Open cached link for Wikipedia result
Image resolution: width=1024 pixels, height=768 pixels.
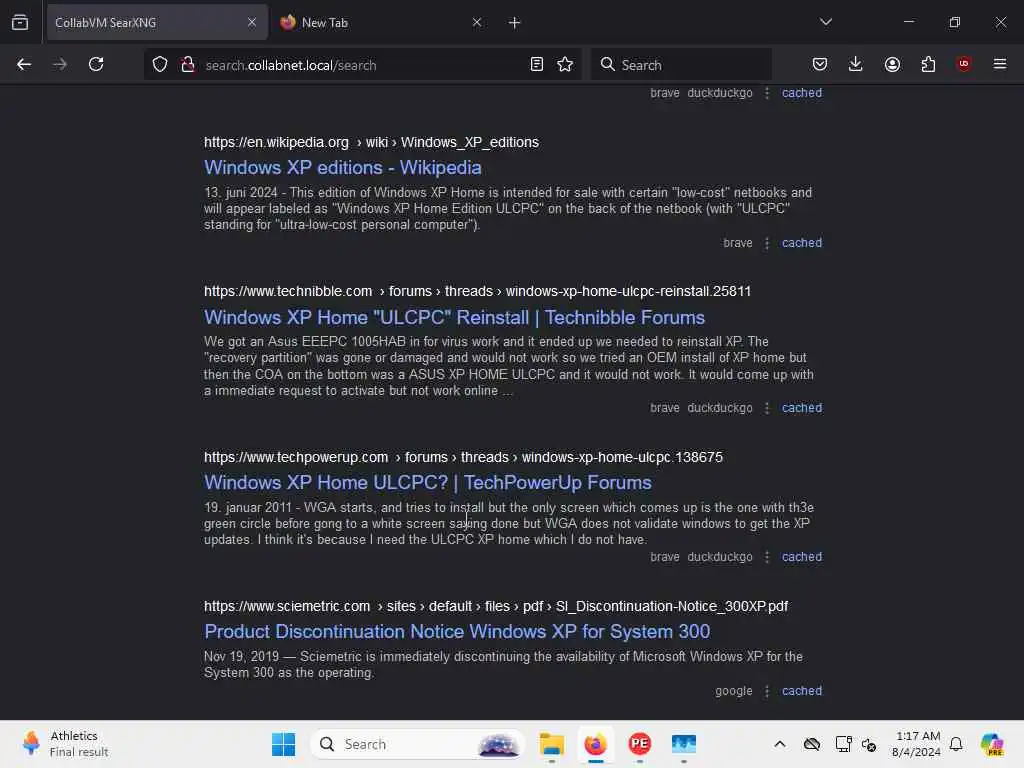[x=802, y=243]
